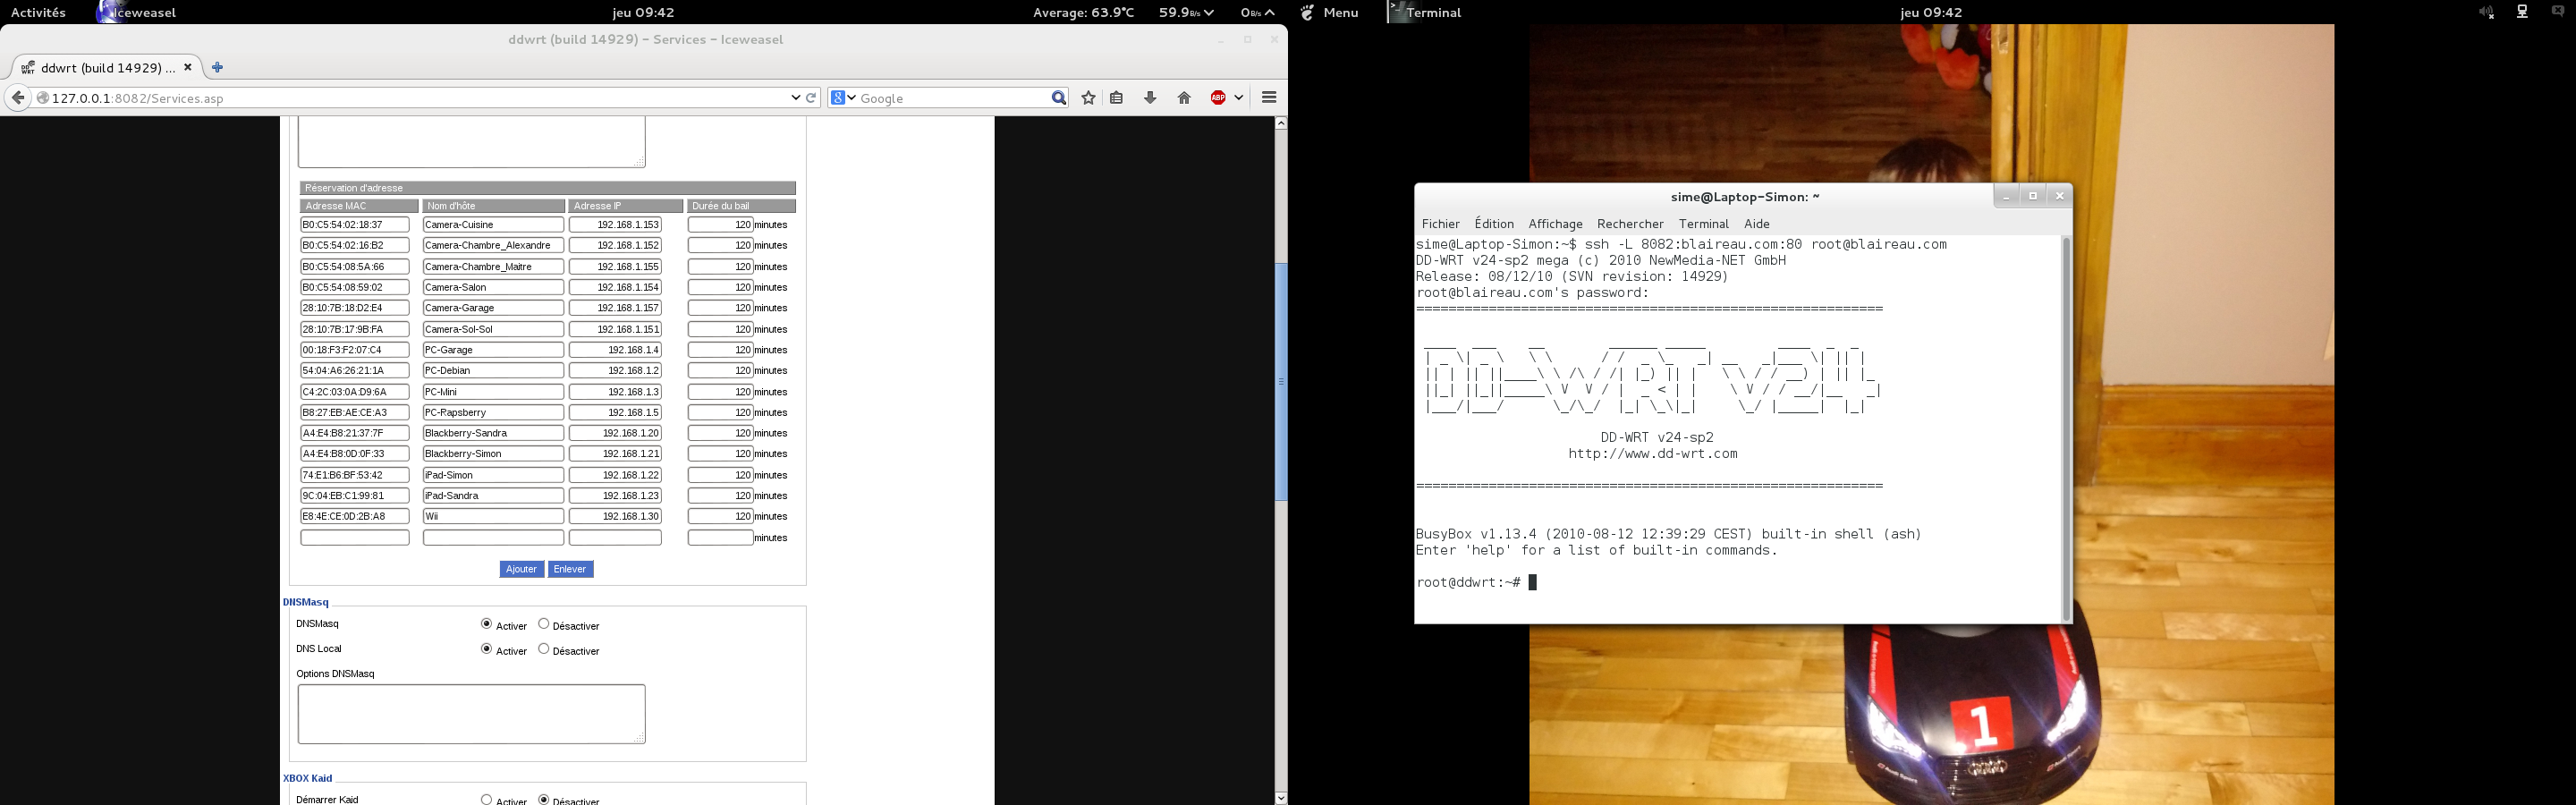Viewport: 2576px width, 805px height.
Task: Open the Adblock Plus dropdown arrow
Action: pyautogui.click(x=1238, y=98)
